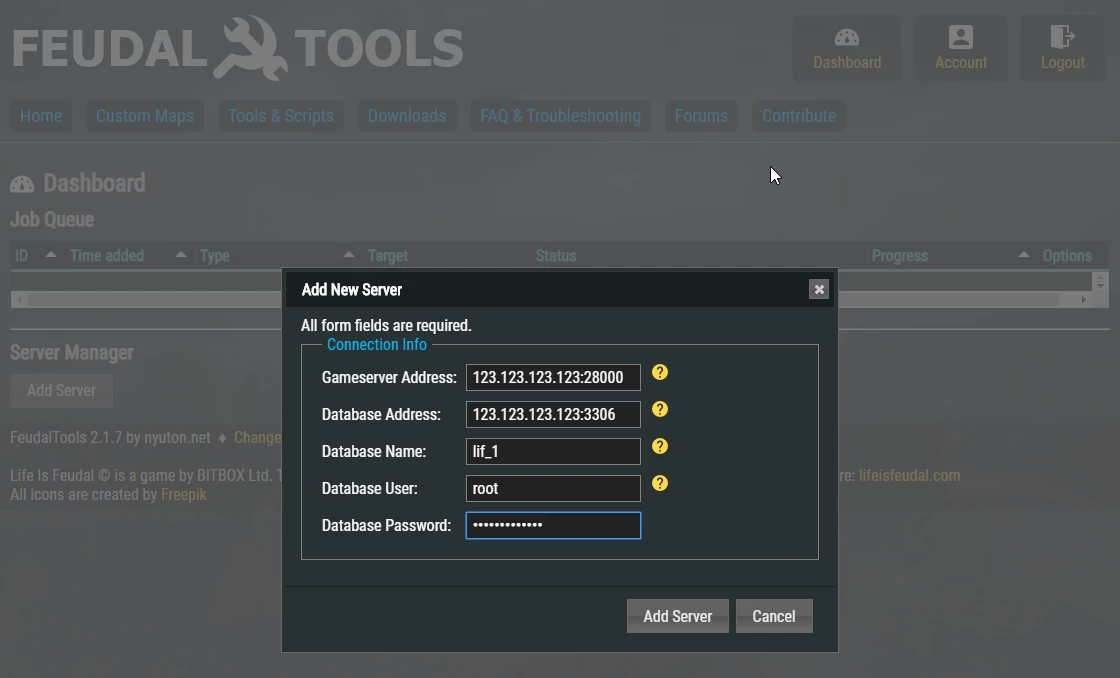Sort job queue by Progress column
The image size is (1120, 678).
[899, 256]
